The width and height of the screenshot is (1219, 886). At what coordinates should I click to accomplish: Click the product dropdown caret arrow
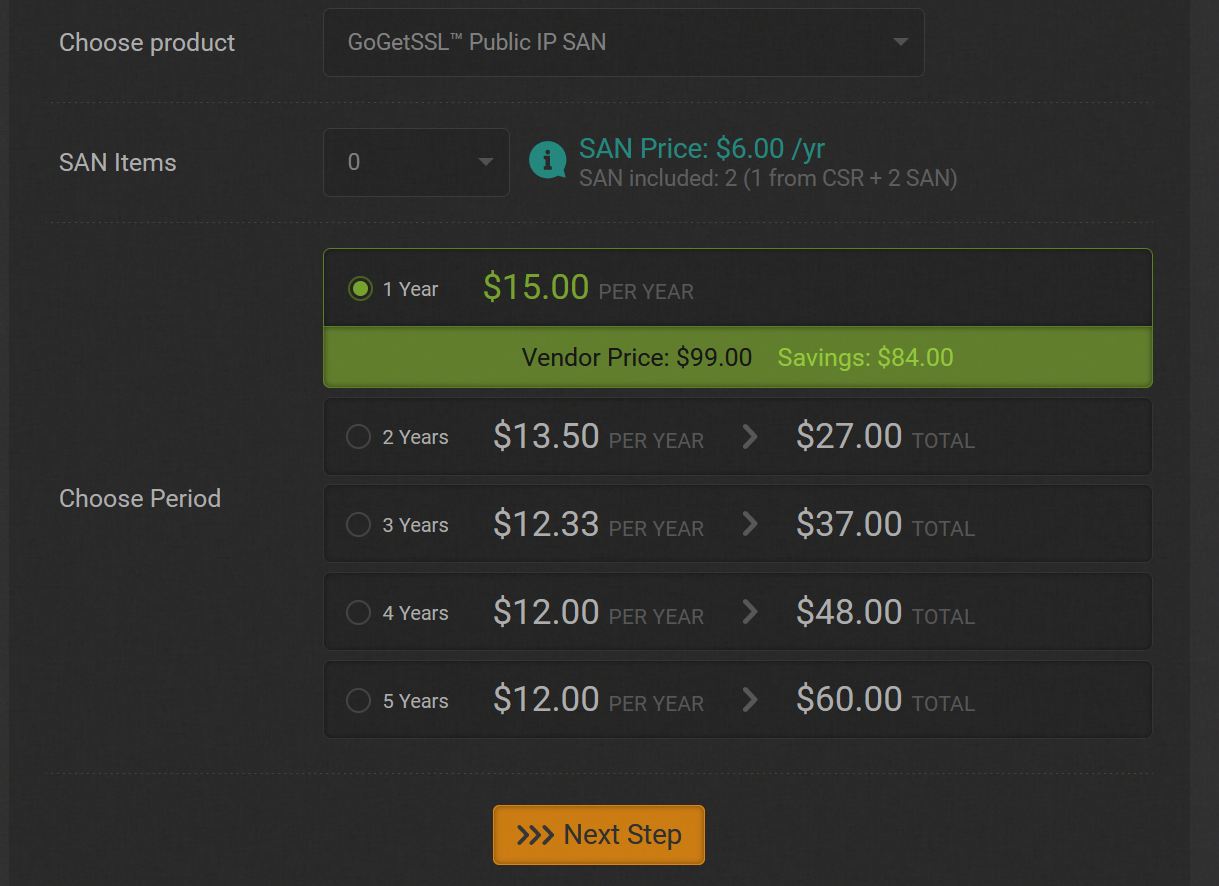click(x=900, y=42)
